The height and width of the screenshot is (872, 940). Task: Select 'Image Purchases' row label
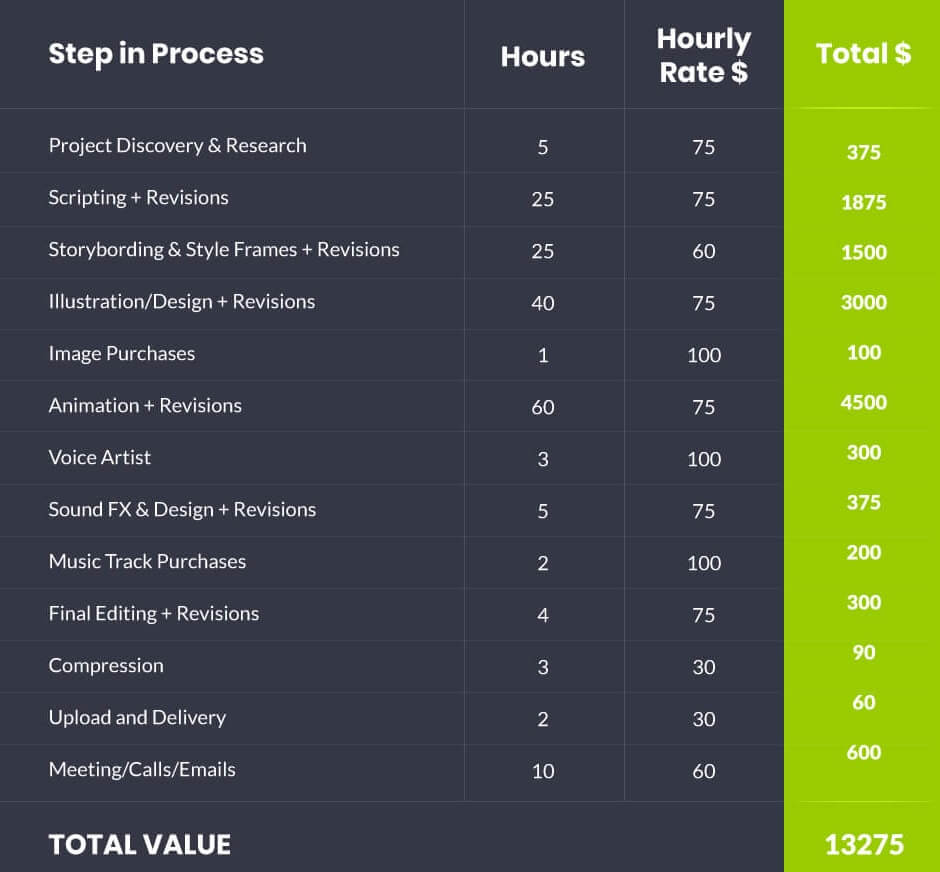(122, 354)
